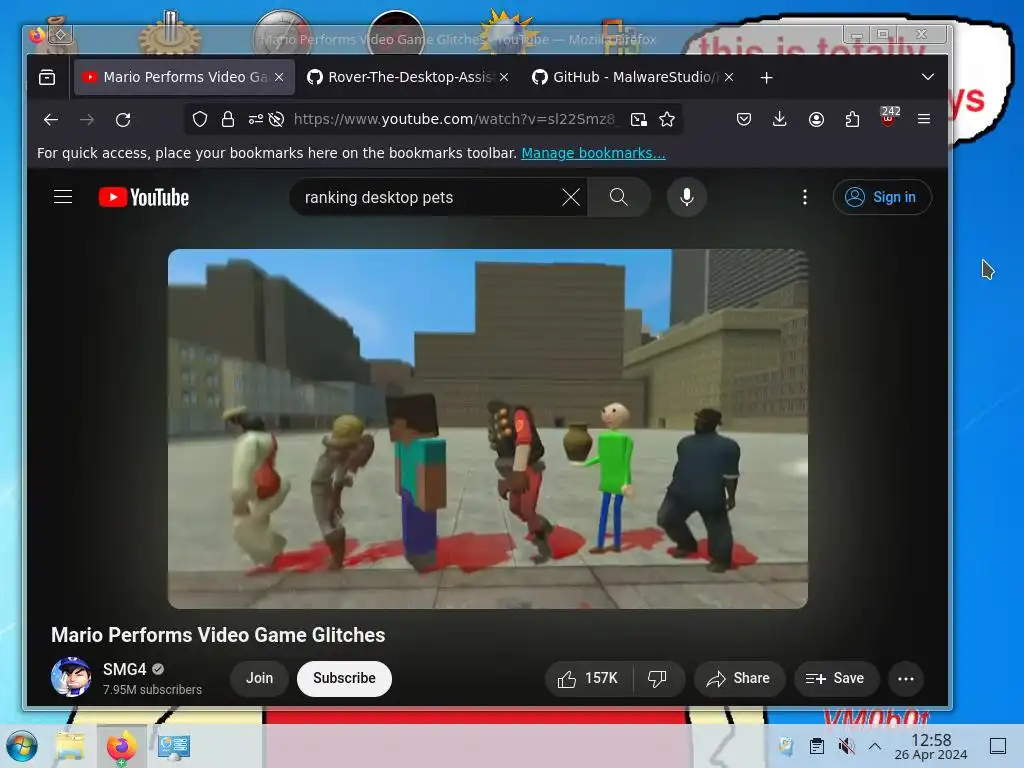Save page to Pocket
This screenshot has width=1024, height=768.
pos(743,119)
